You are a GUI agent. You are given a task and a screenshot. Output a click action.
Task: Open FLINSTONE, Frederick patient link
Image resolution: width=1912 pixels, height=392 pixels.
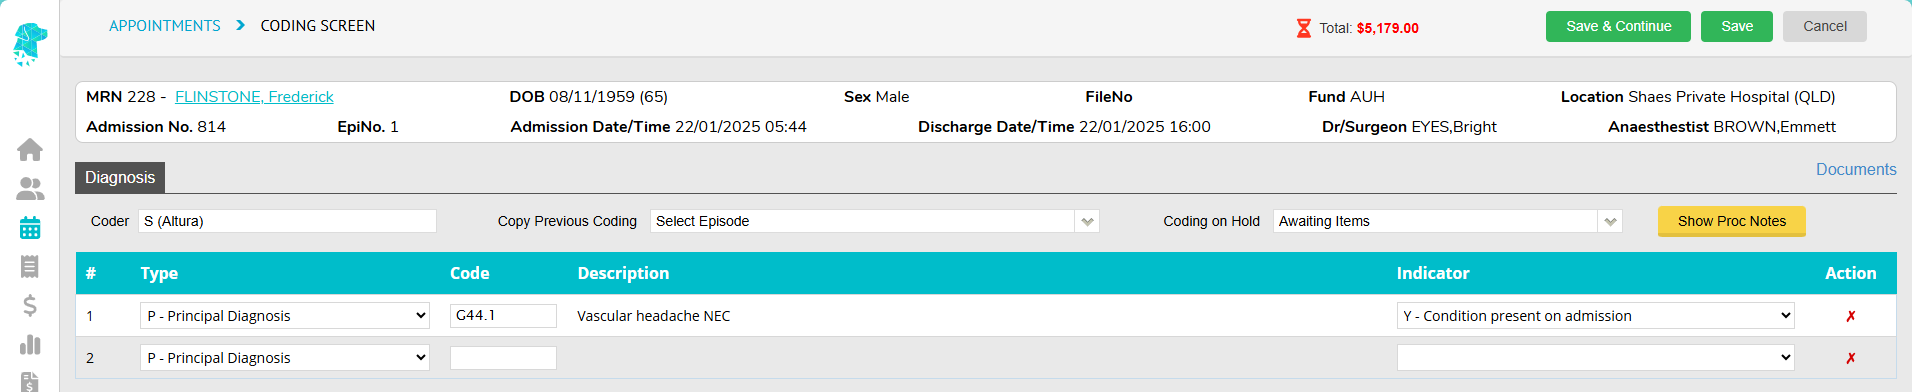pos(254,97)
